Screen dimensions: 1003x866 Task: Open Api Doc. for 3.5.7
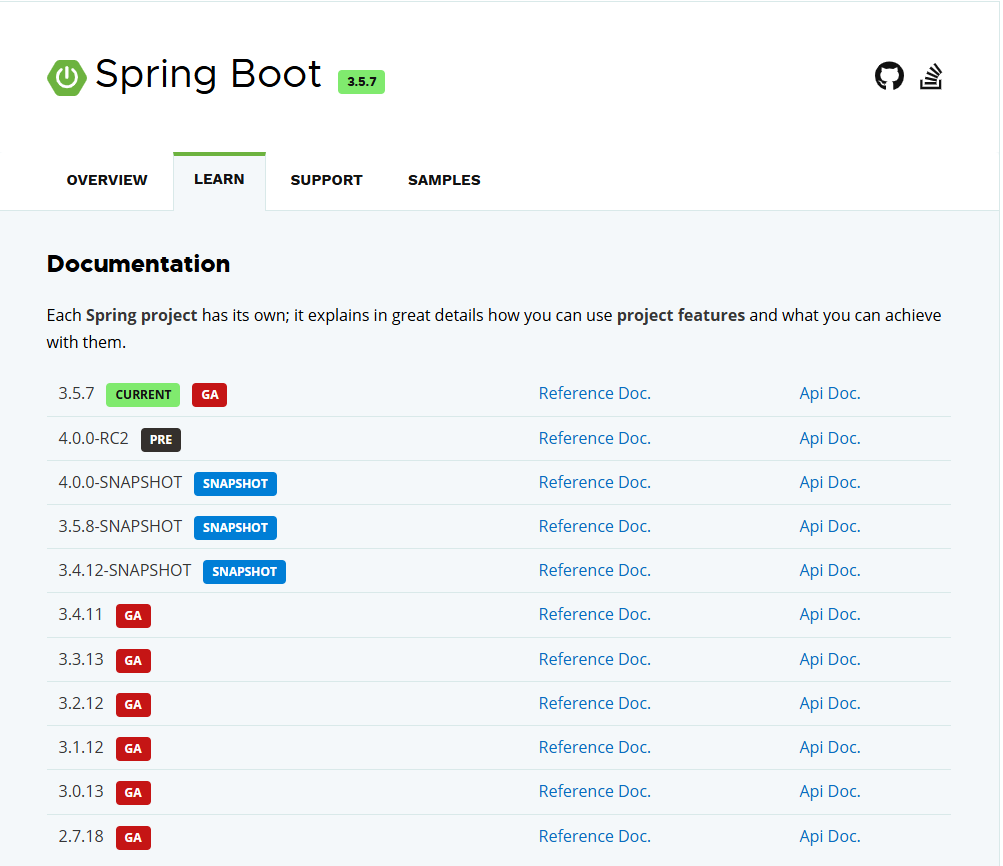tap(830, 393)
